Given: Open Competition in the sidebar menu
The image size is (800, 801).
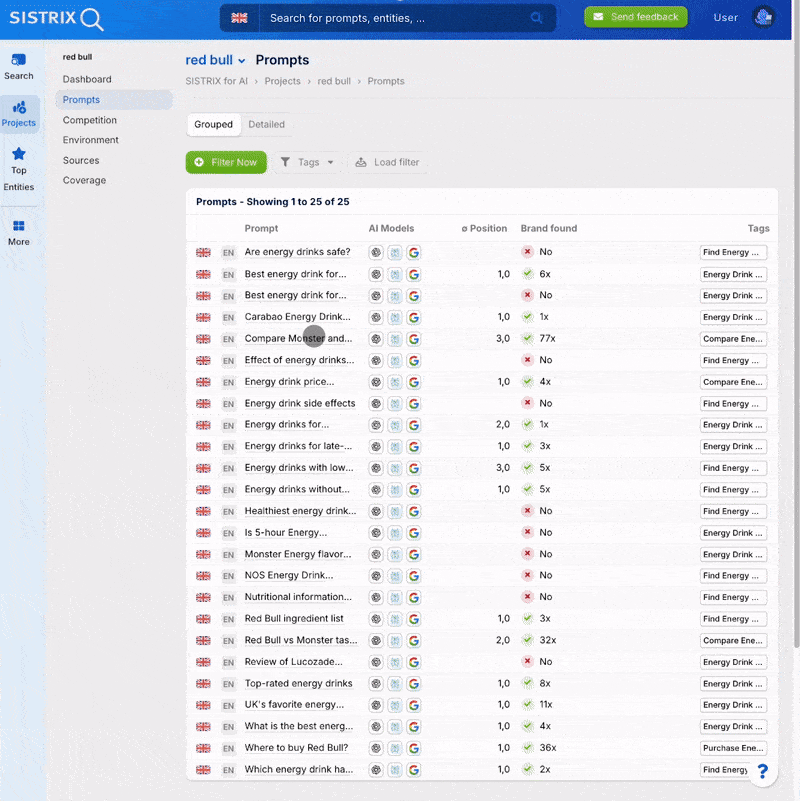Looking at the screenshot, I should click(90, 120).
